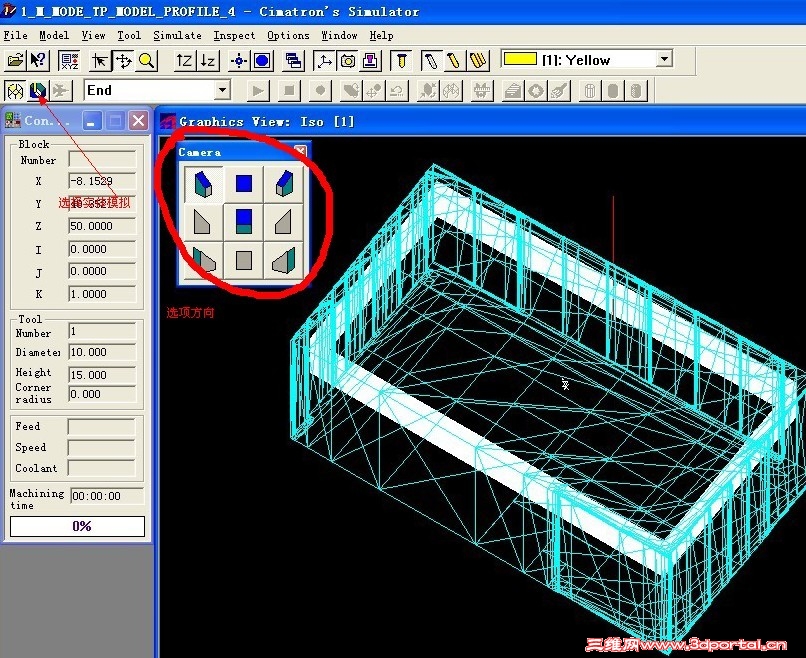The image size is (806, 658).
Task: Click the K field showing 1.0000
Action: (102, 294)
